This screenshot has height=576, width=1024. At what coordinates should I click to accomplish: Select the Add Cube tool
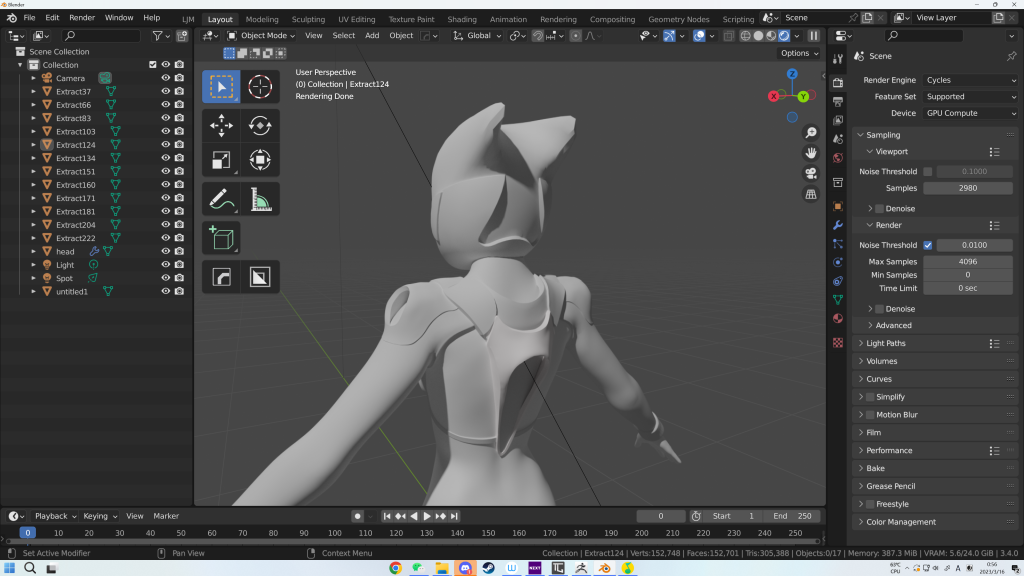click(221, 238)
